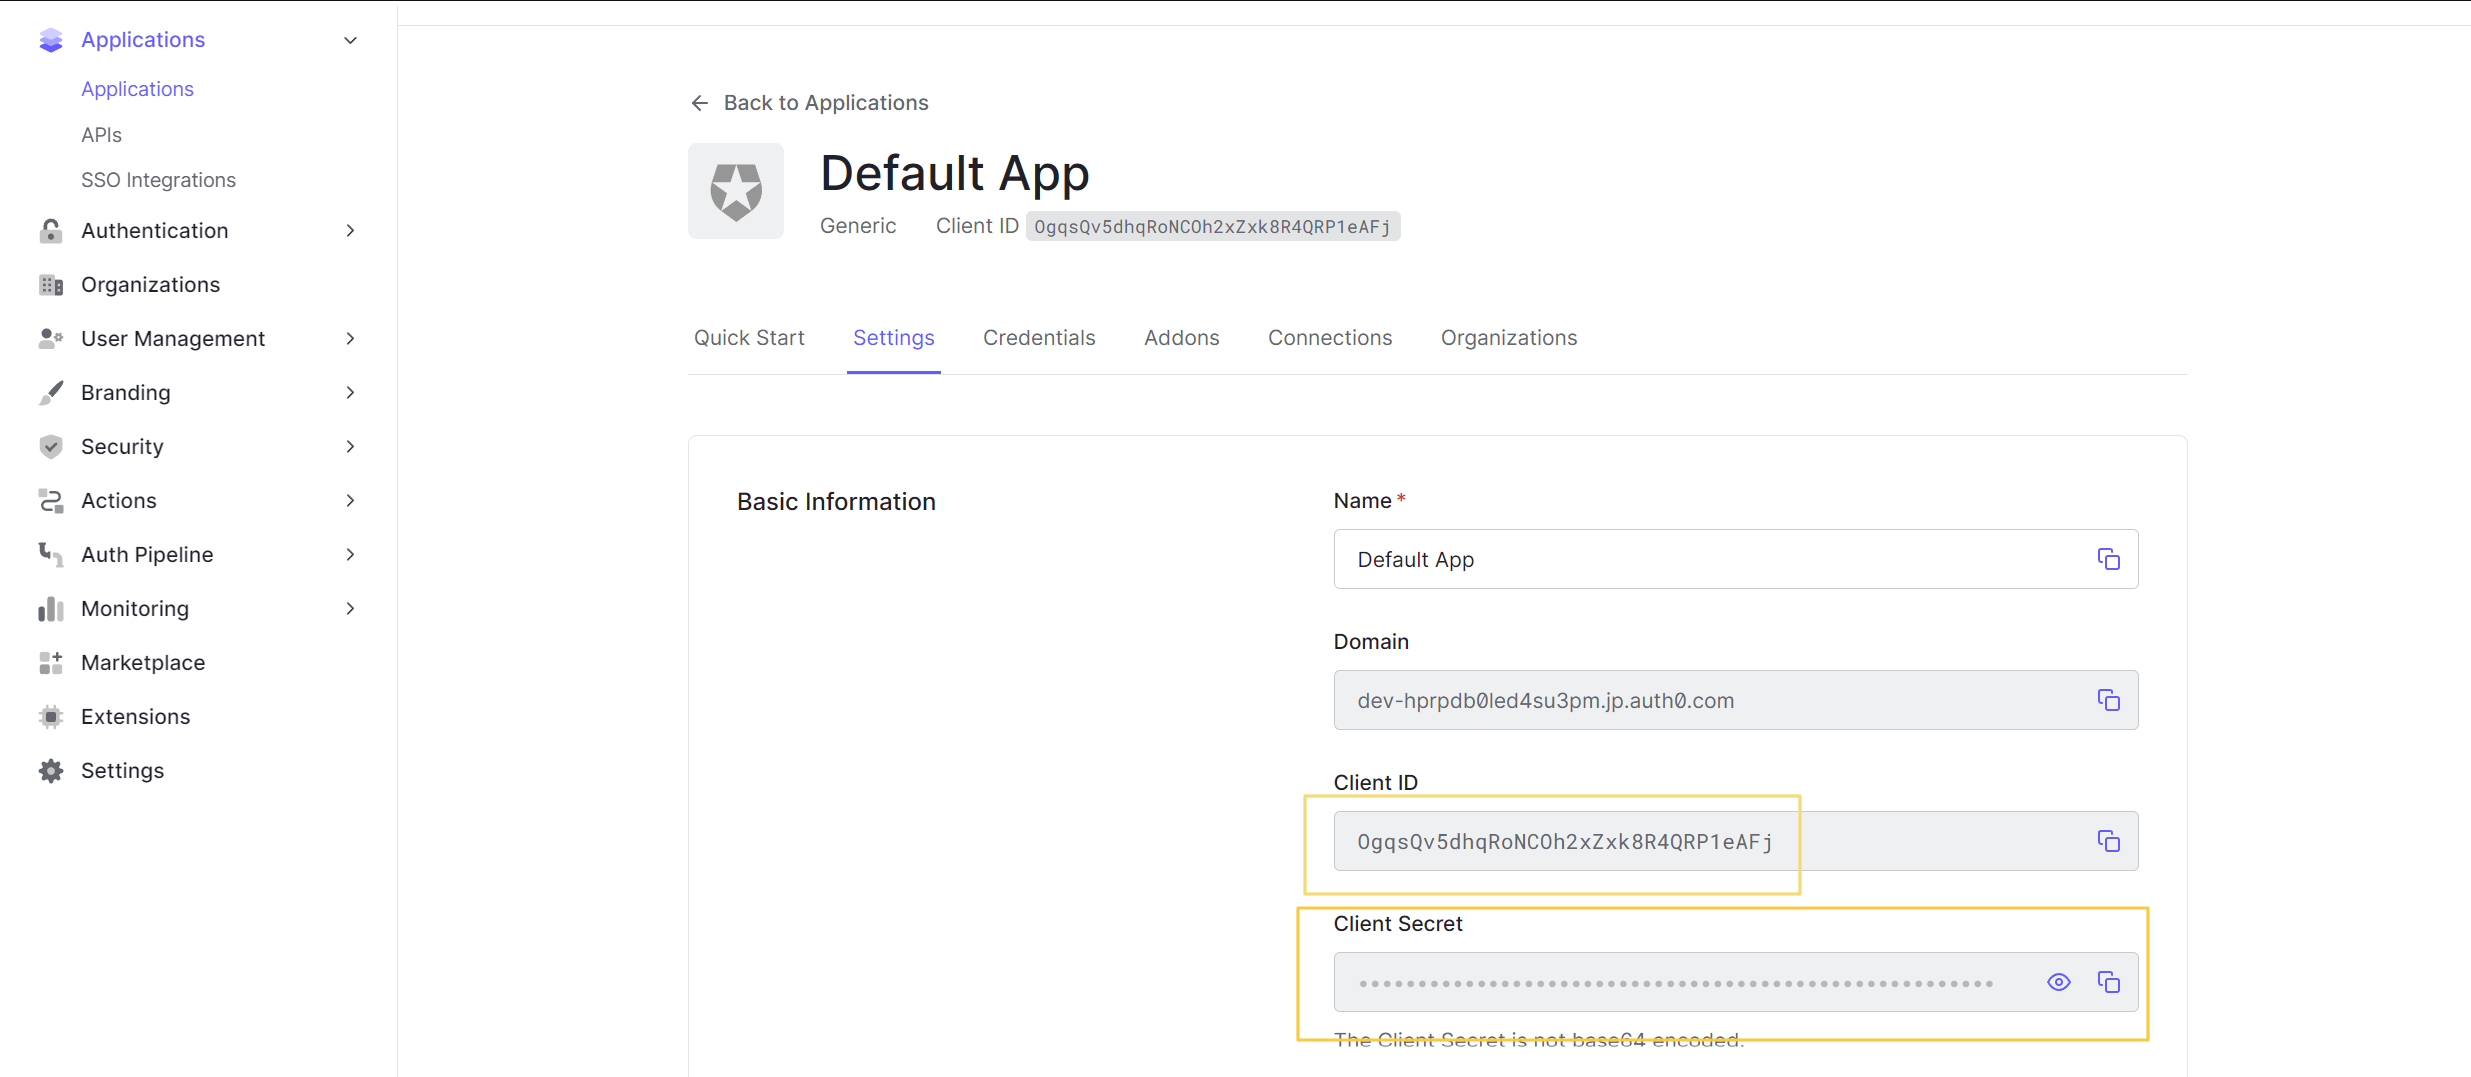Click the Default App logo icon

[736, 191]
